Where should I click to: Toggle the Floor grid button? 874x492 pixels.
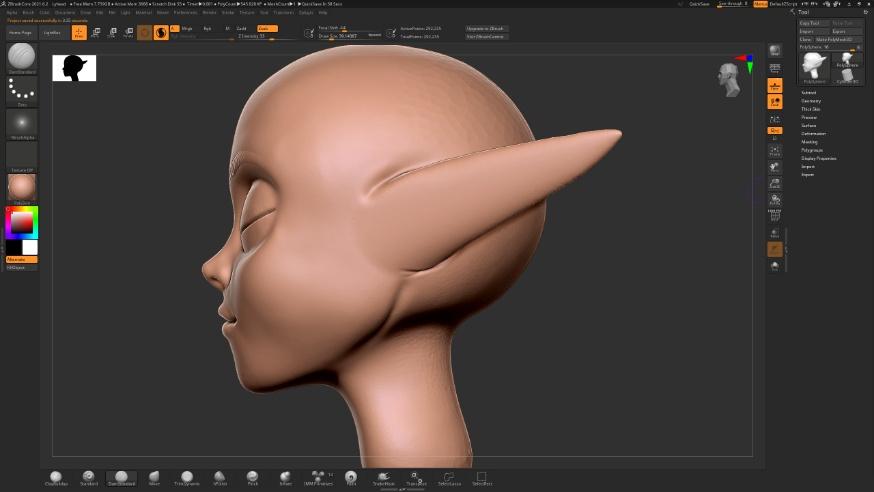pyautogui.click(x=775, y=85)
